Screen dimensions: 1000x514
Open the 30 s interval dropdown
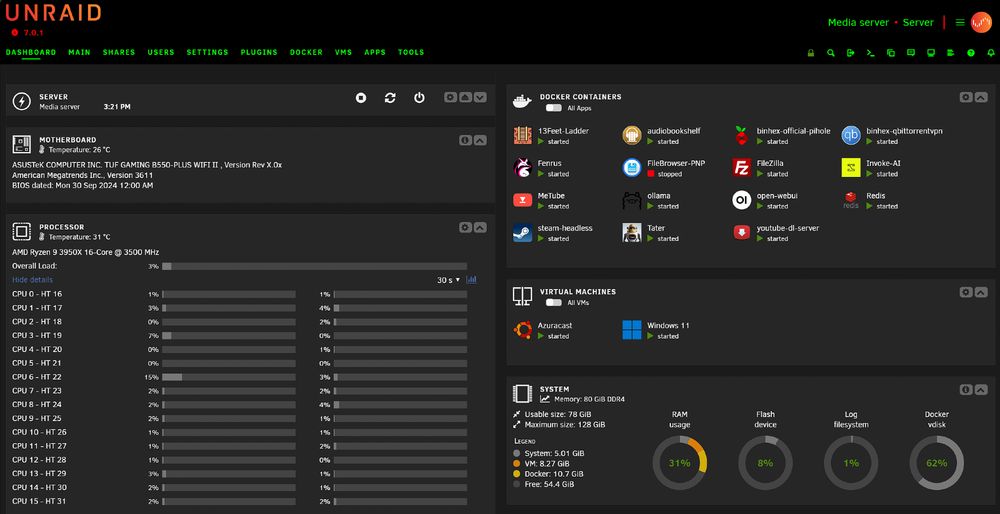(x=448, y=280)
